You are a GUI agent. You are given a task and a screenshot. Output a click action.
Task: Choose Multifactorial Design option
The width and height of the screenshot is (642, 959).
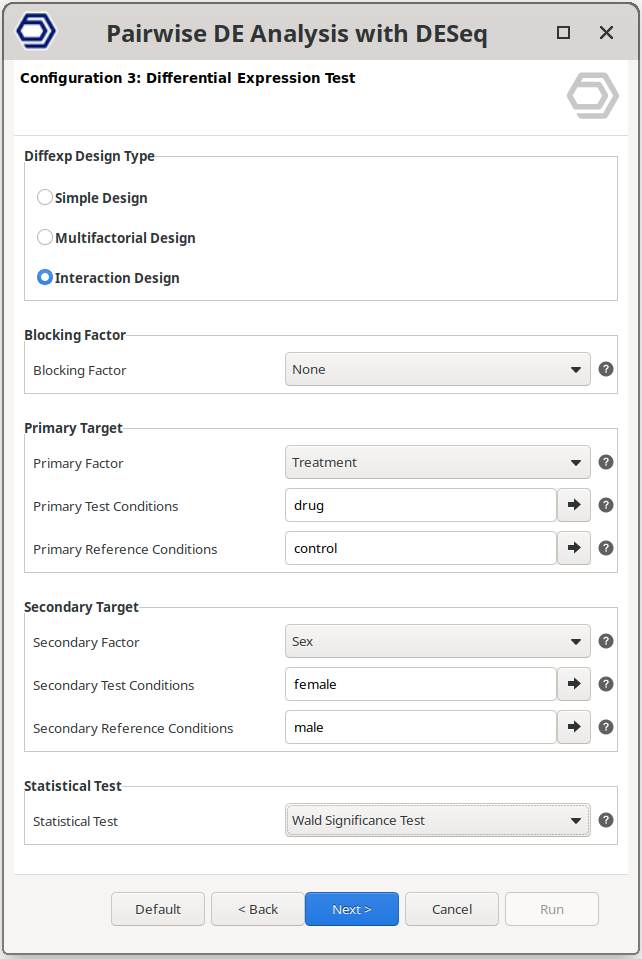point(45,238)
